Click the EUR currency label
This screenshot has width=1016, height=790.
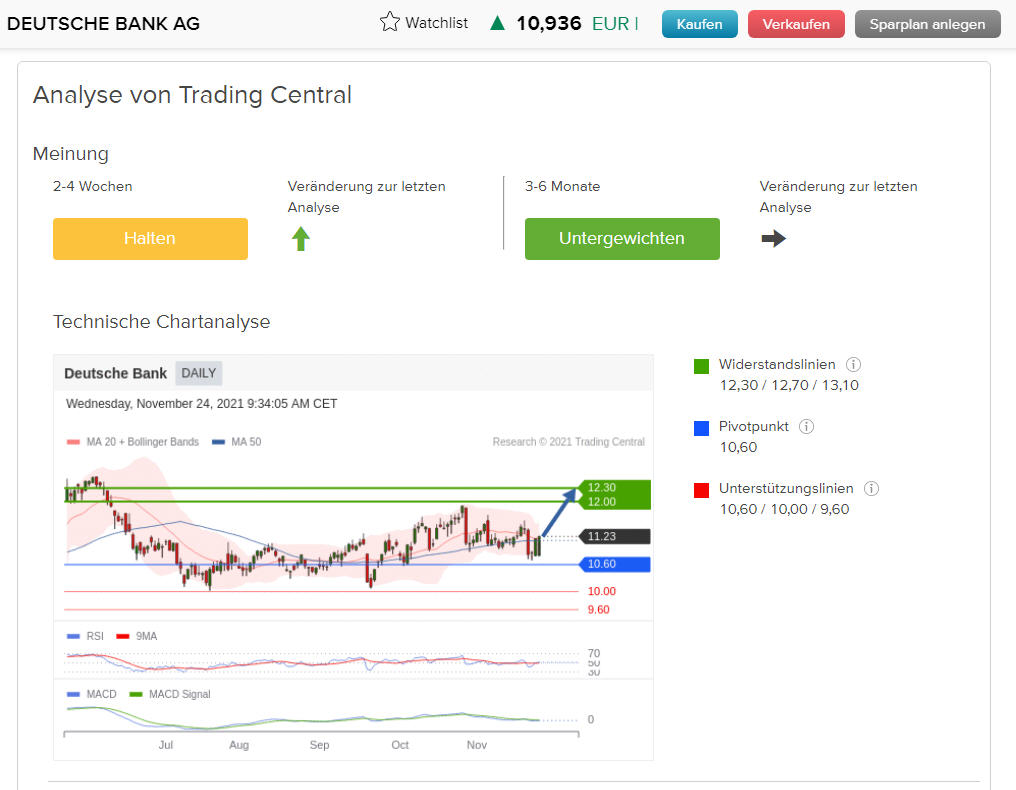pyautogui.click(x=610, y=24)
